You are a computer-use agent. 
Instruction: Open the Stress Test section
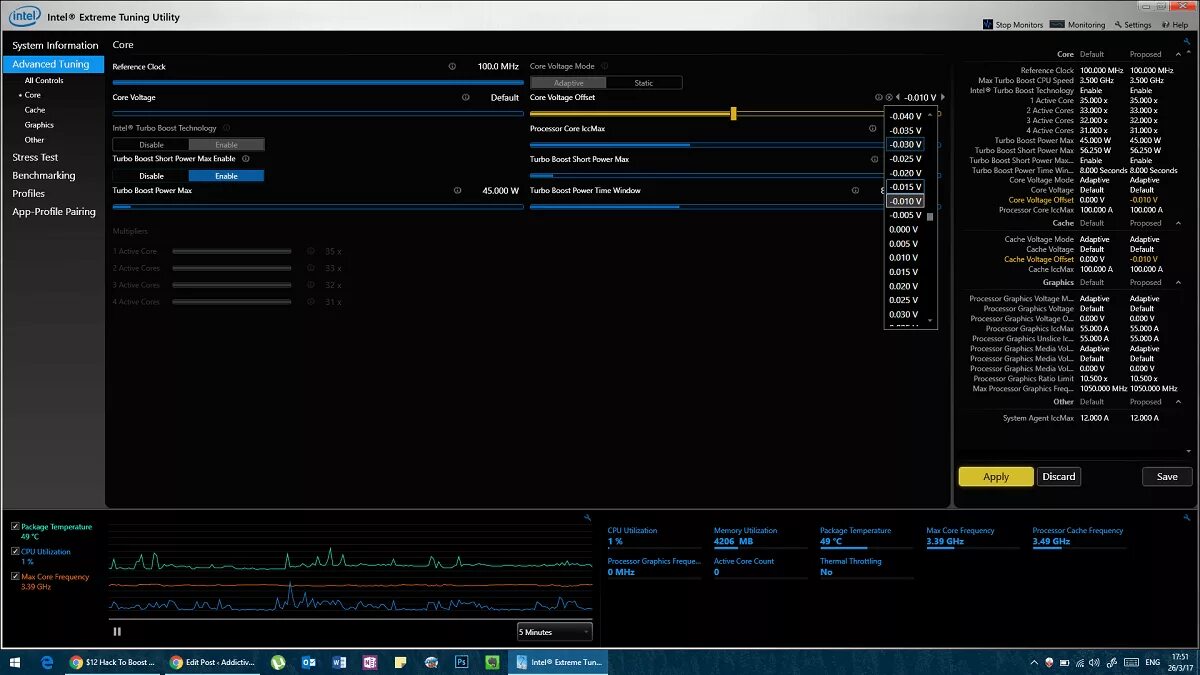click(x=35, y=158)
